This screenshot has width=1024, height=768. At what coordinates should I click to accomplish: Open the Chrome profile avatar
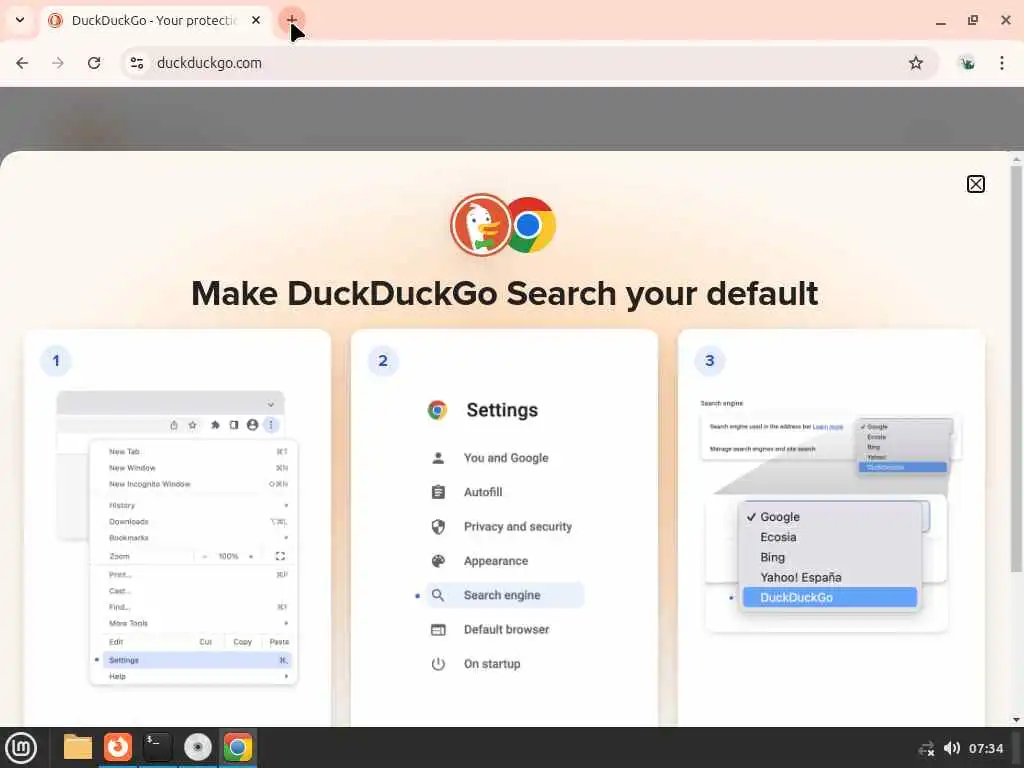pos(967,63)
